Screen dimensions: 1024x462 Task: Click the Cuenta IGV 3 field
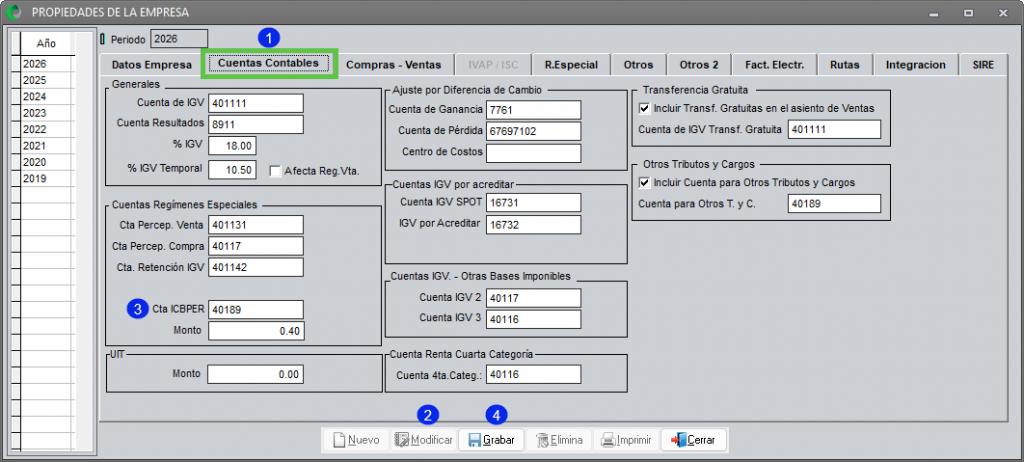[x=534, y=319]
